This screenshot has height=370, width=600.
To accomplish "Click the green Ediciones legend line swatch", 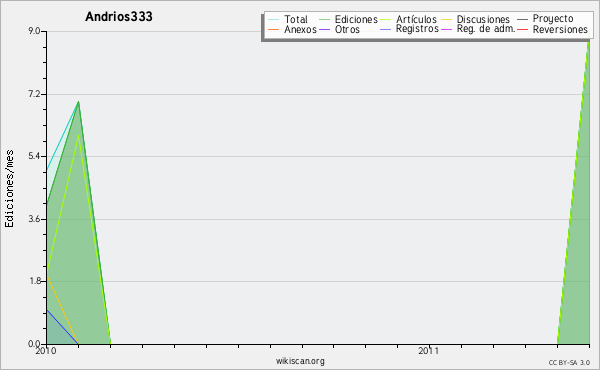I will tap(324, 19).
